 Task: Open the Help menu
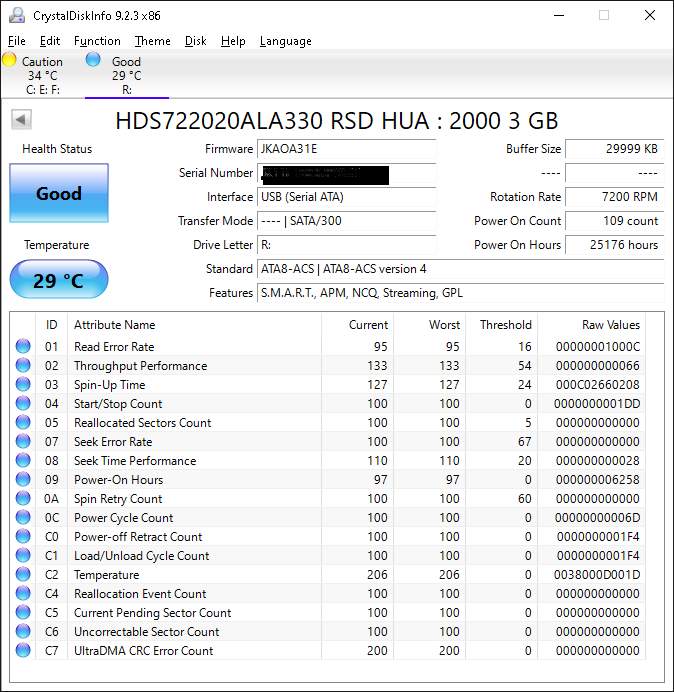(x=233, y=41)
